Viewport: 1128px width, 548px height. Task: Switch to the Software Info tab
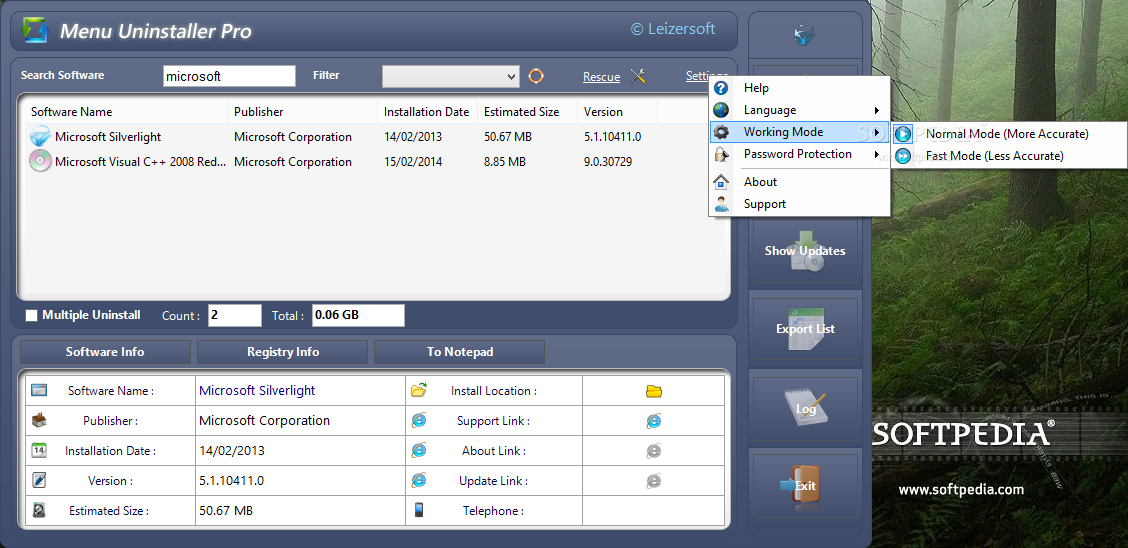coord(105,352)
